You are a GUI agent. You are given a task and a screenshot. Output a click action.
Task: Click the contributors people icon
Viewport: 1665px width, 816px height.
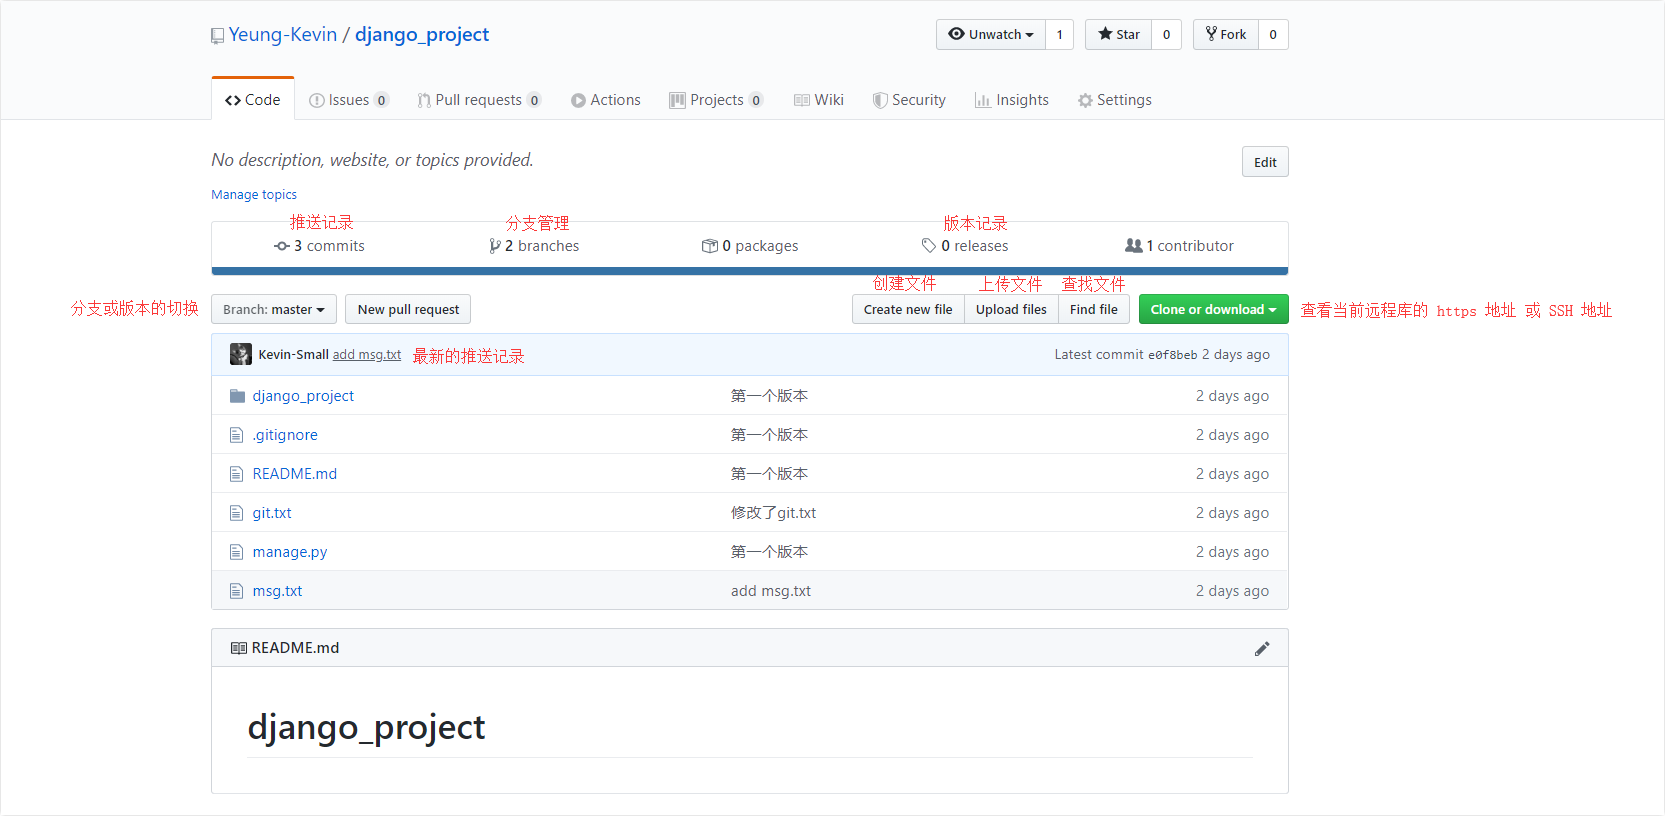coord(1134,245)
